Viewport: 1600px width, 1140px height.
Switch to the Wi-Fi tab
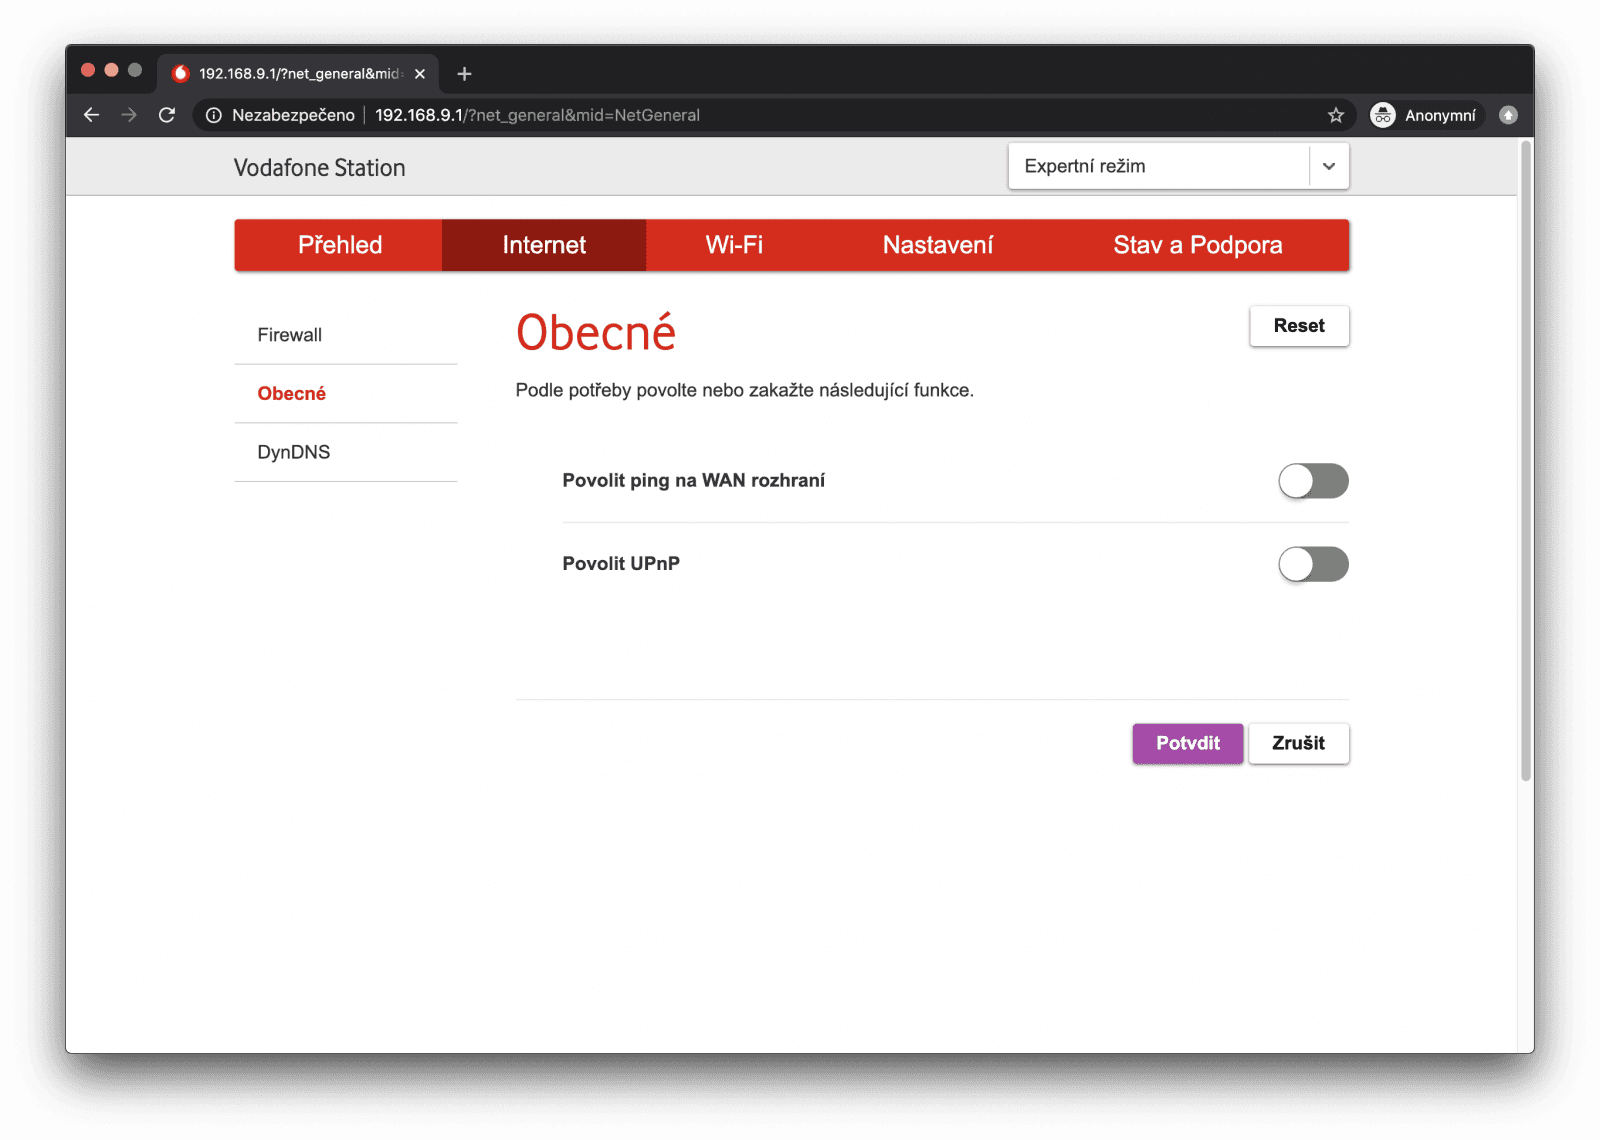point(734,245)
